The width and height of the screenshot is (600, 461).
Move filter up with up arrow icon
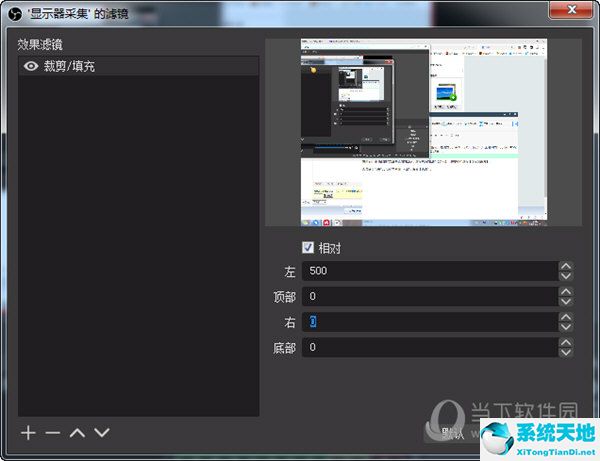[x=76, y=433]
